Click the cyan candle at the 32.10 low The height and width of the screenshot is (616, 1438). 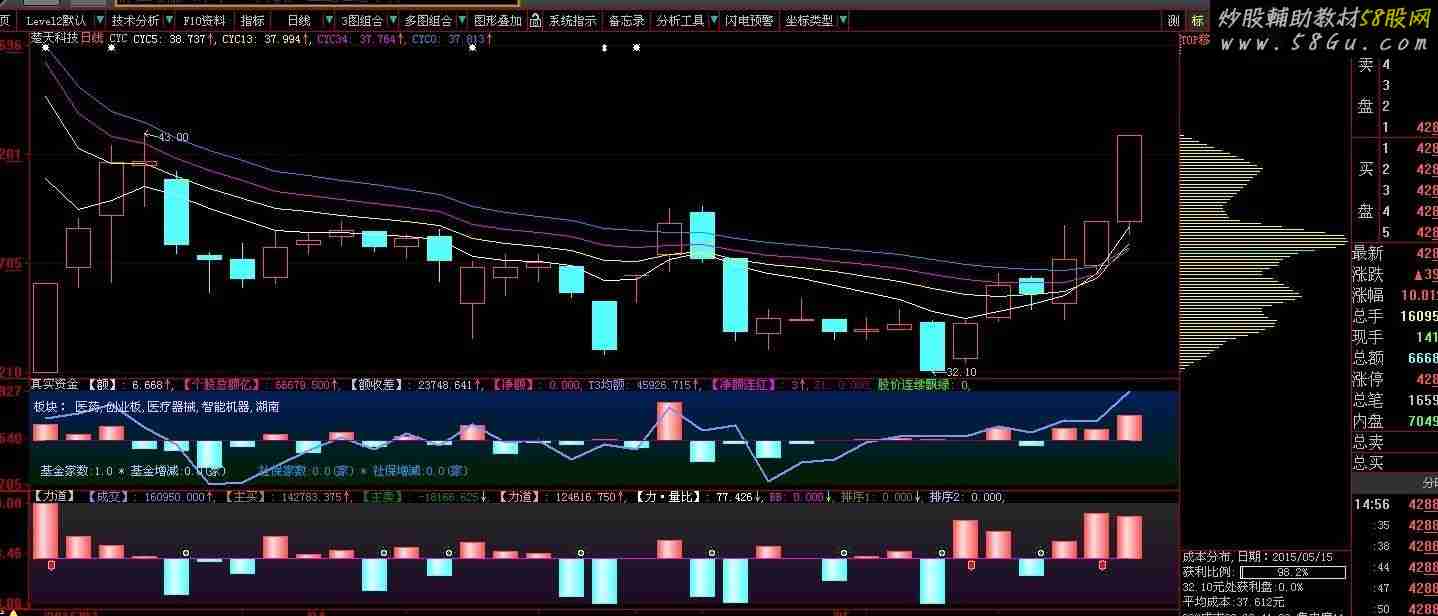(x=932, y=346)
